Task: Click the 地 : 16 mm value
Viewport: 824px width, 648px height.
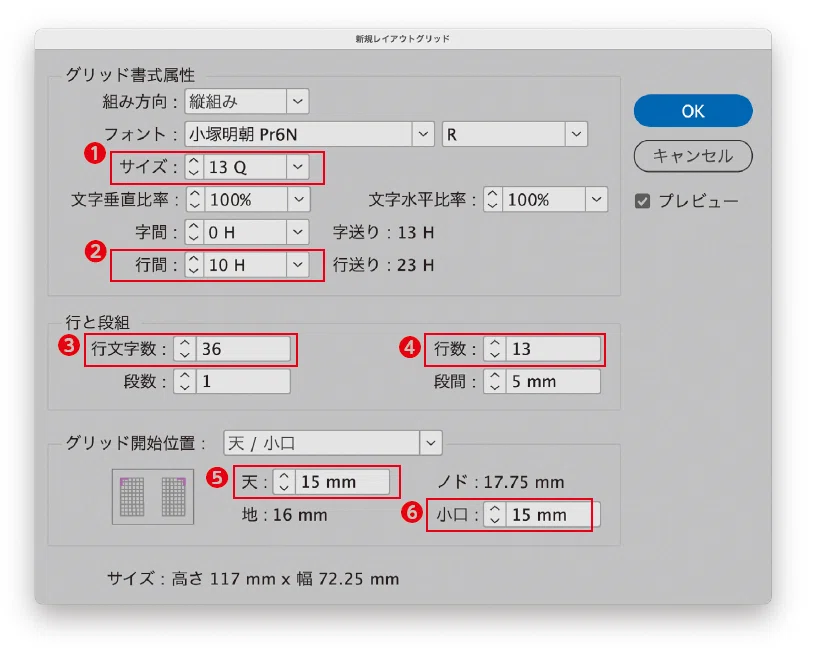Action: point(285,515)
